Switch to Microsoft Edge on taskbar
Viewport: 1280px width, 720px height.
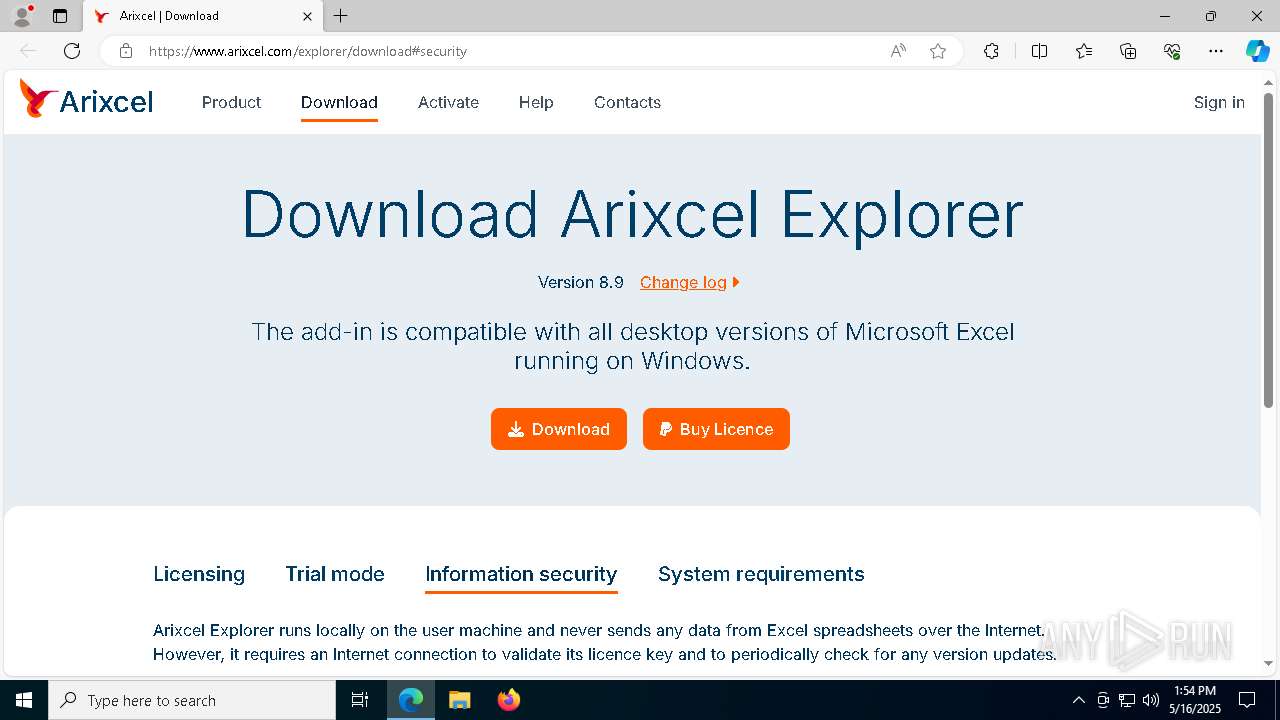point(411,700)
